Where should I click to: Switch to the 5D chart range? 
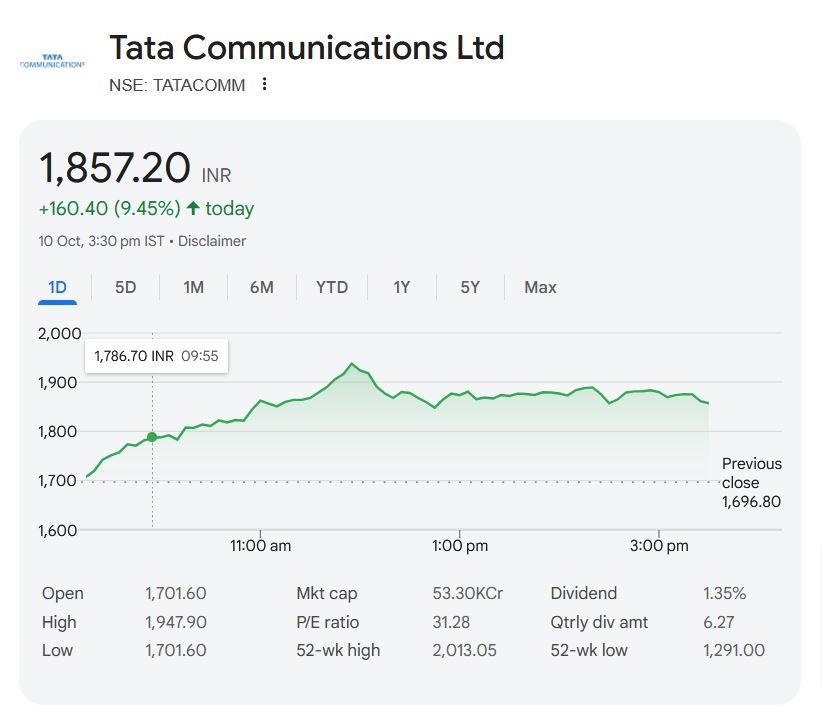pos(125,287)
